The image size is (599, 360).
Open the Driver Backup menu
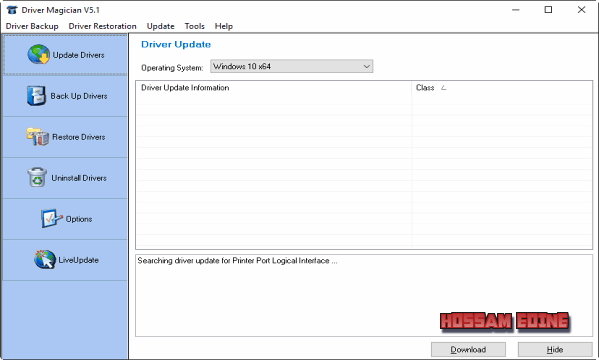(x=32, y=26)
